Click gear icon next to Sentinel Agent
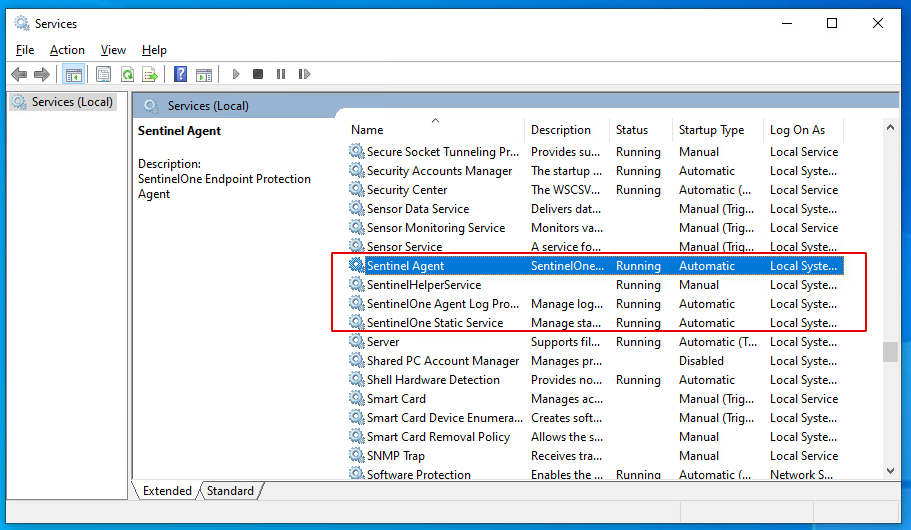 pos(356,266)
